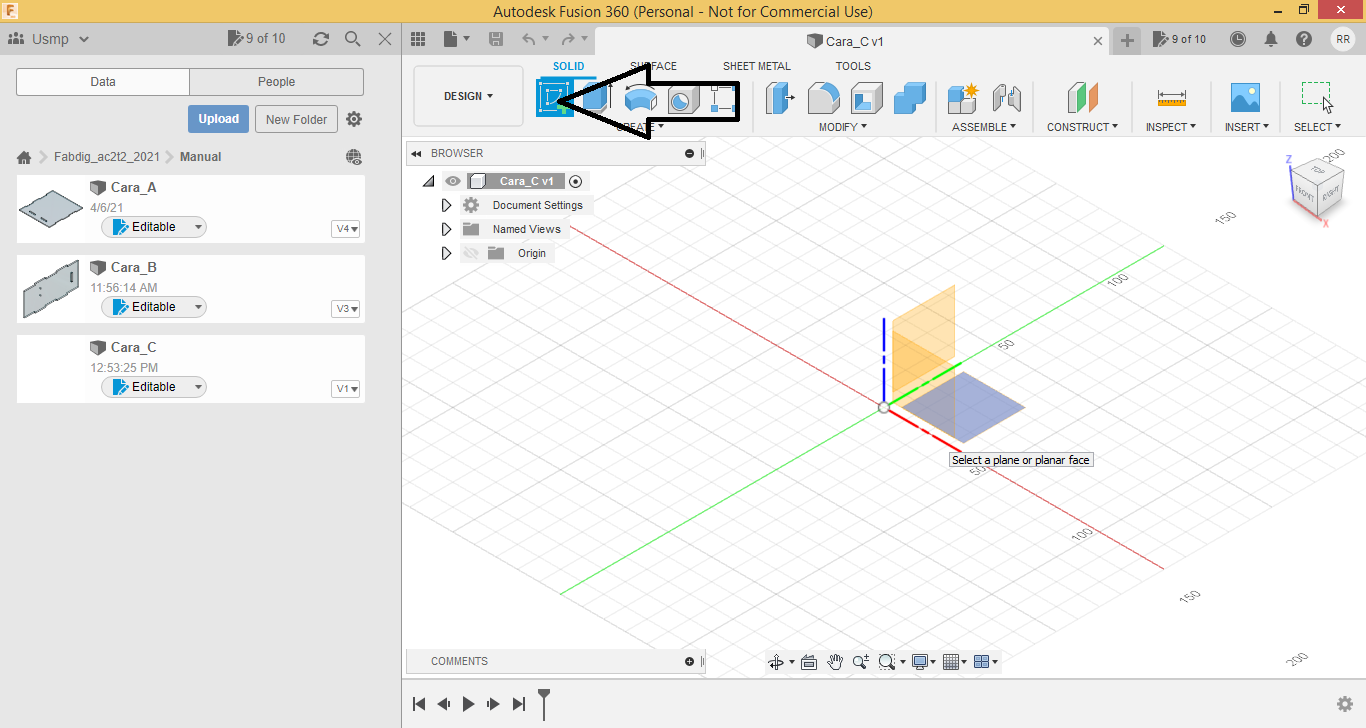Switch to the TOOLS tab
This screenshot has width=1366, height=728.
(x=853, y=66)
